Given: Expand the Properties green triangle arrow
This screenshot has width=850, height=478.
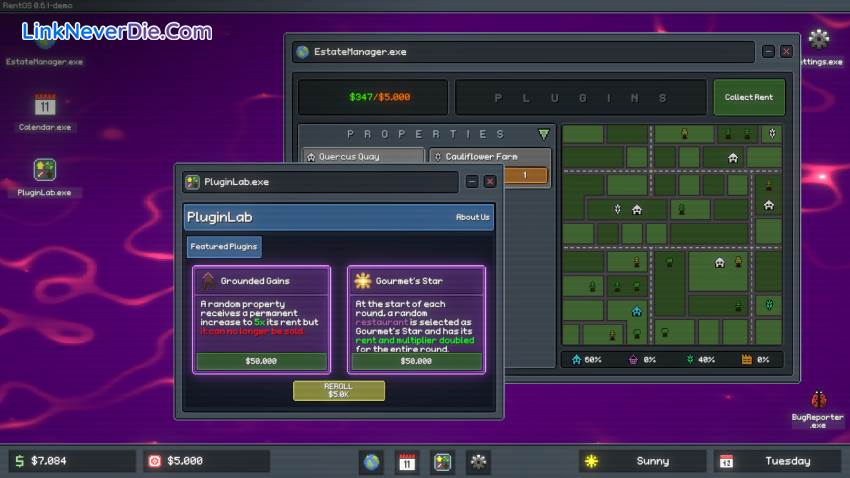Looking at the screenshot, I should [x=543, y=134].
